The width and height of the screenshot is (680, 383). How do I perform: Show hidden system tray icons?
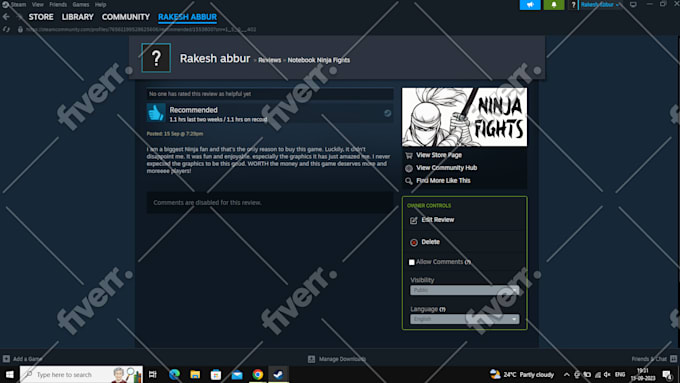(x=566, y=374)
